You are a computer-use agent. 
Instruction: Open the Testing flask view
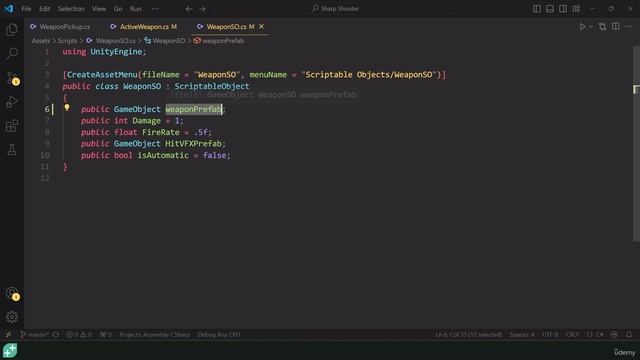point(12,150)
